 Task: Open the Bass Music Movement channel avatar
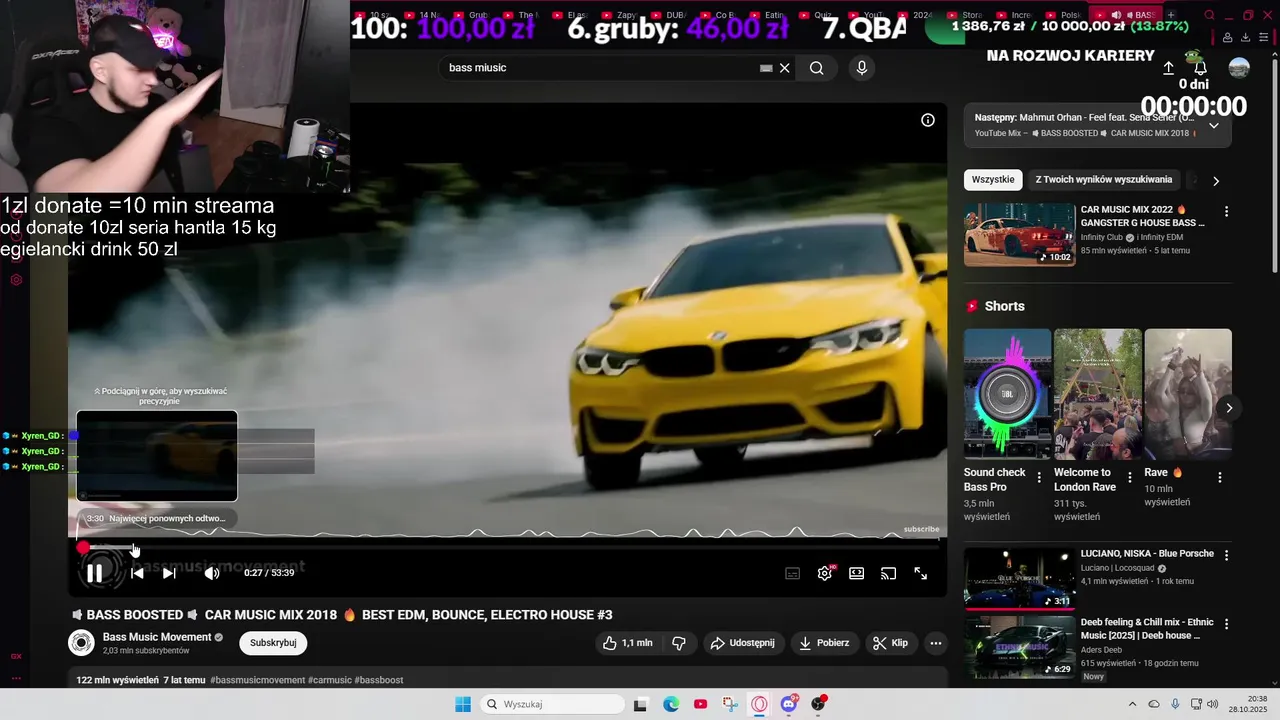[81, 643]
